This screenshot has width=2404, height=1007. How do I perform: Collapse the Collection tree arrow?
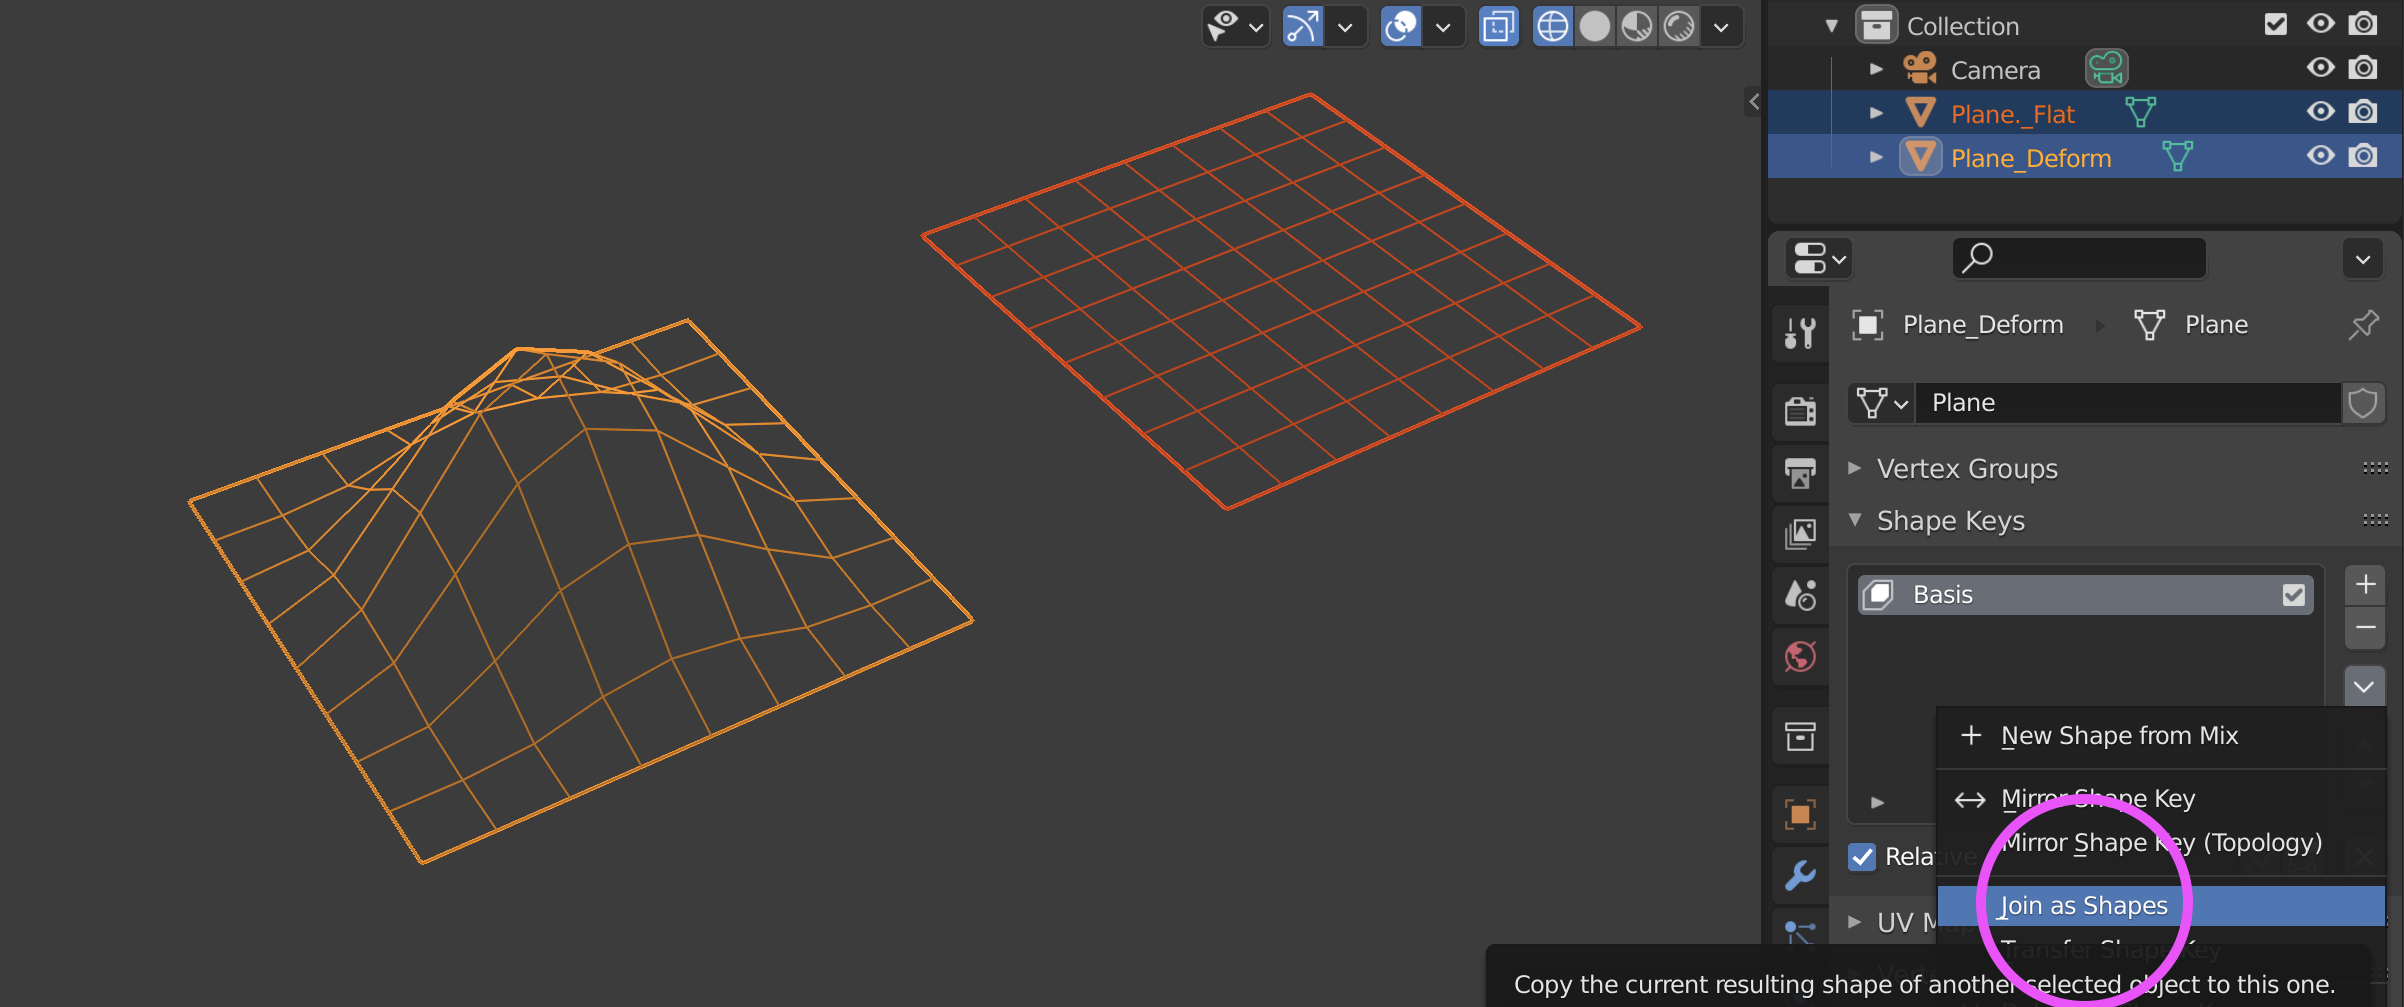point(1831,26)
